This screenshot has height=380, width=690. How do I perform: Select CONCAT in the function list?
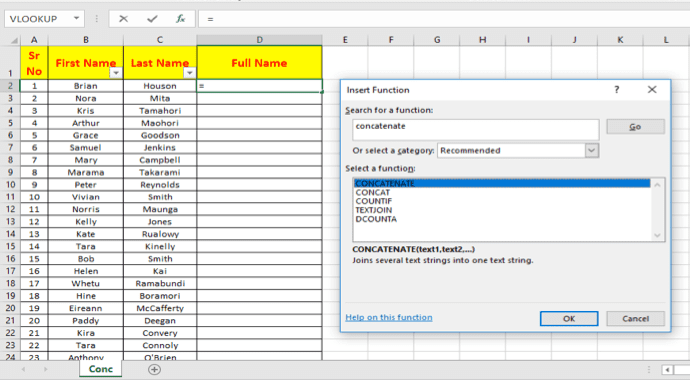click(502, 192)
